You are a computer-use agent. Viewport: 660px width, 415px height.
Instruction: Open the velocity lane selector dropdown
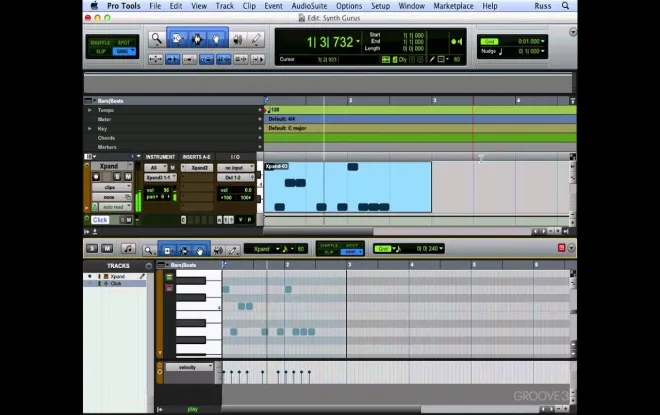(189, 367)
